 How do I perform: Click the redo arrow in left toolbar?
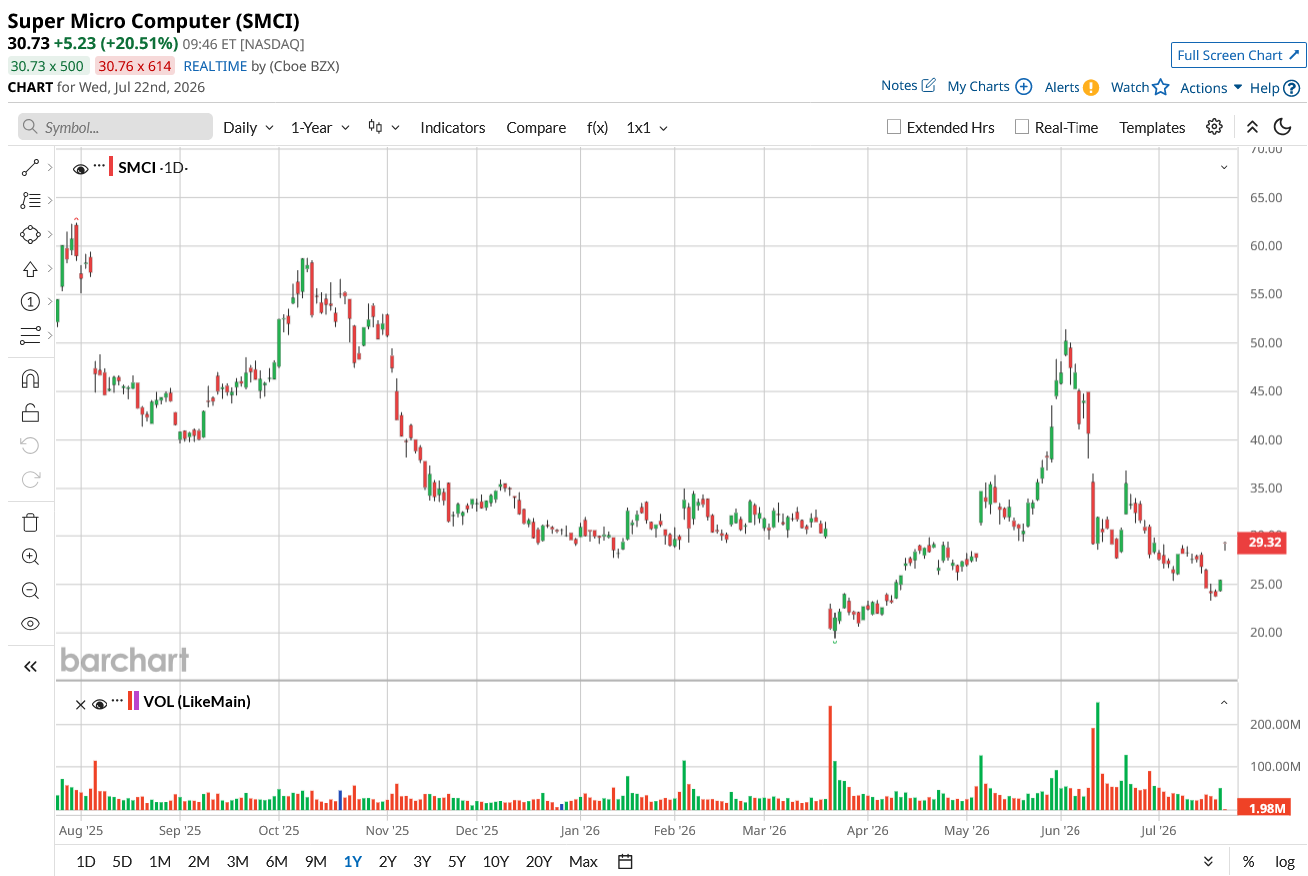tap(30, 479)
